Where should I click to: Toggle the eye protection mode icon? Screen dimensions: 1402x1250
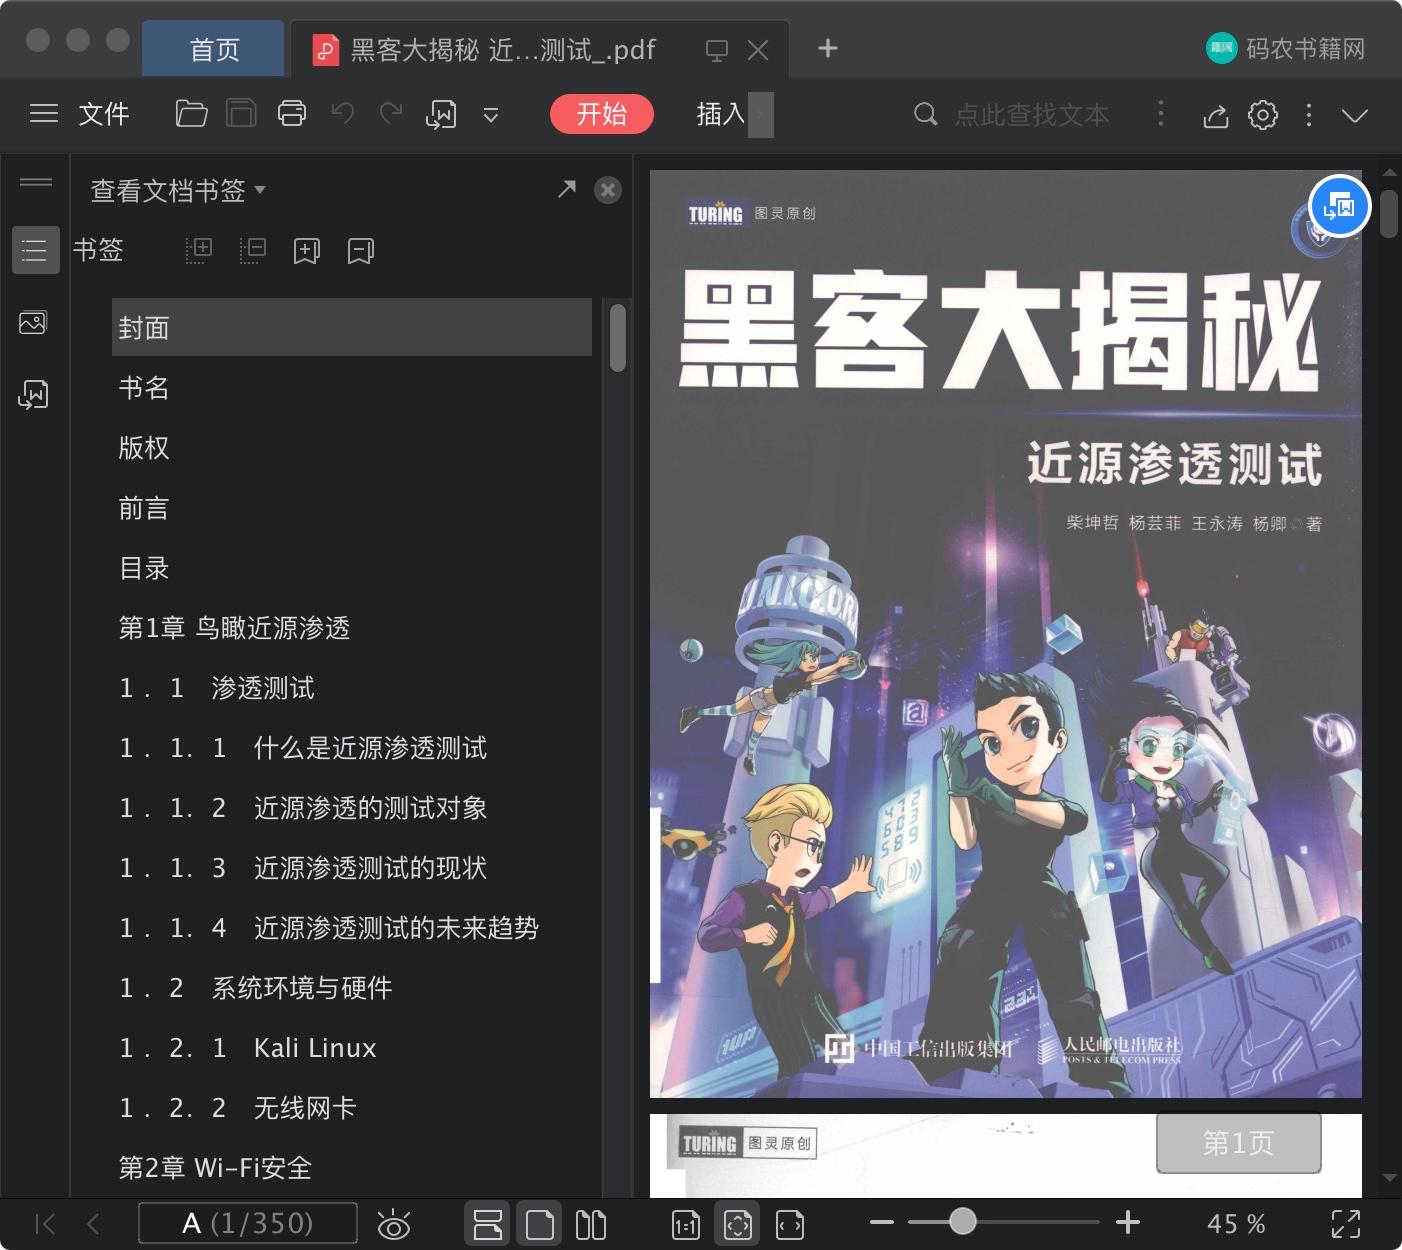394,1224
